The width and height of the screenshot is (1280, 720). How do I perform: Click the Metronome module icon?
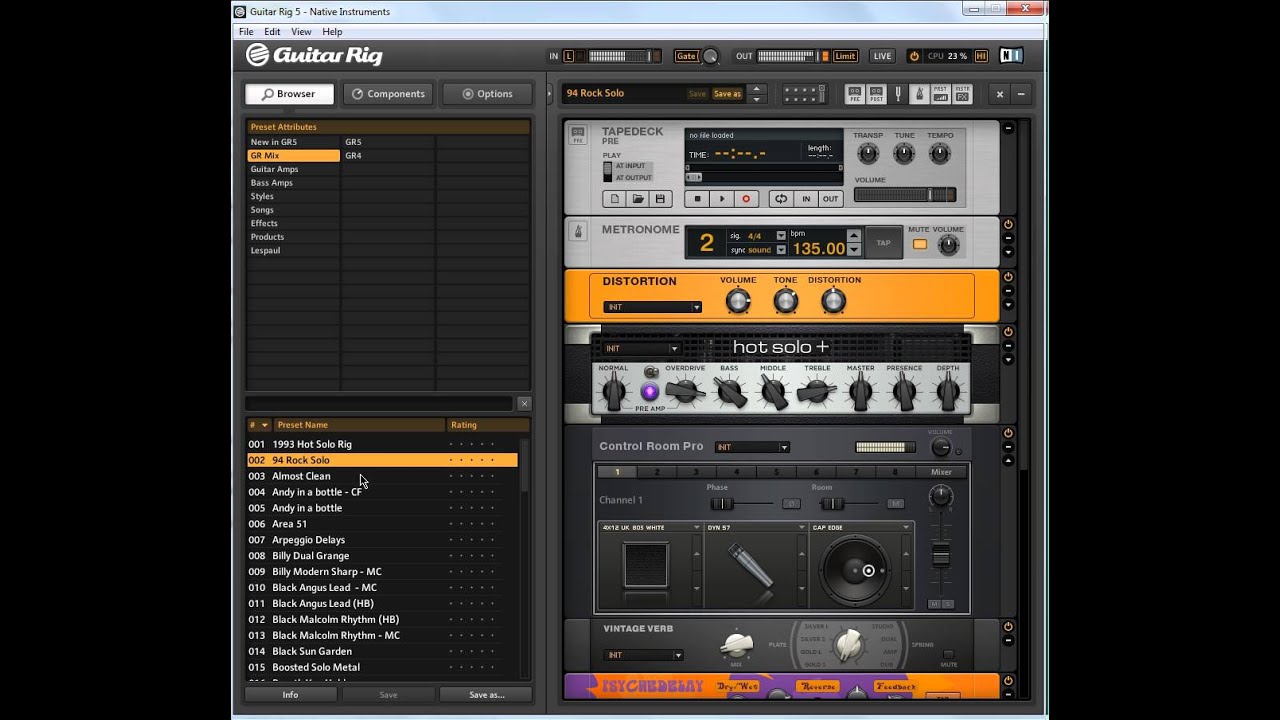coord(578,232)
